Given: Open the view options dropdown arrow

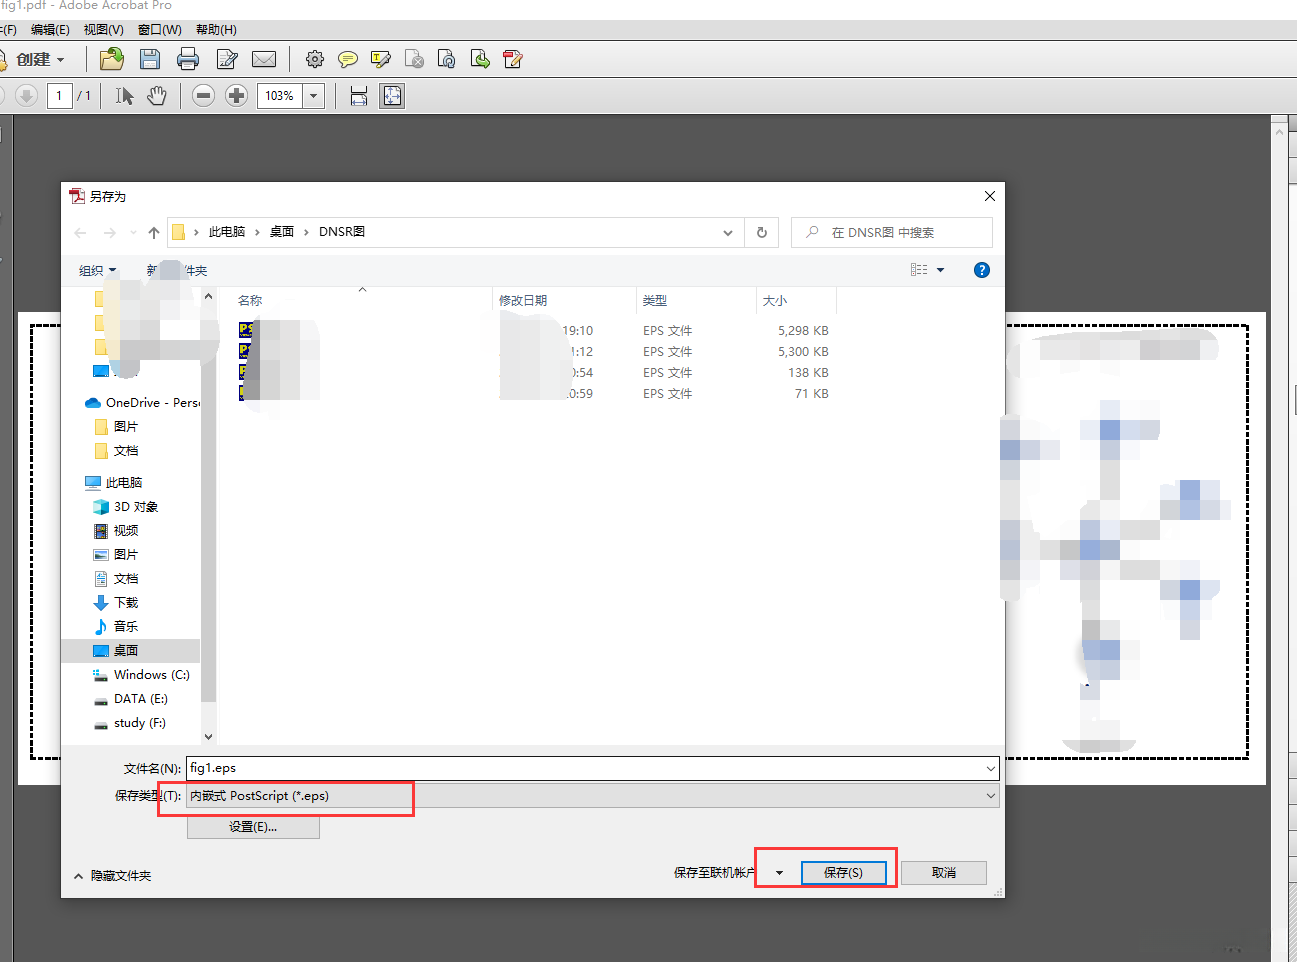Looking at the screenshot, I should [x=941, y=270].
